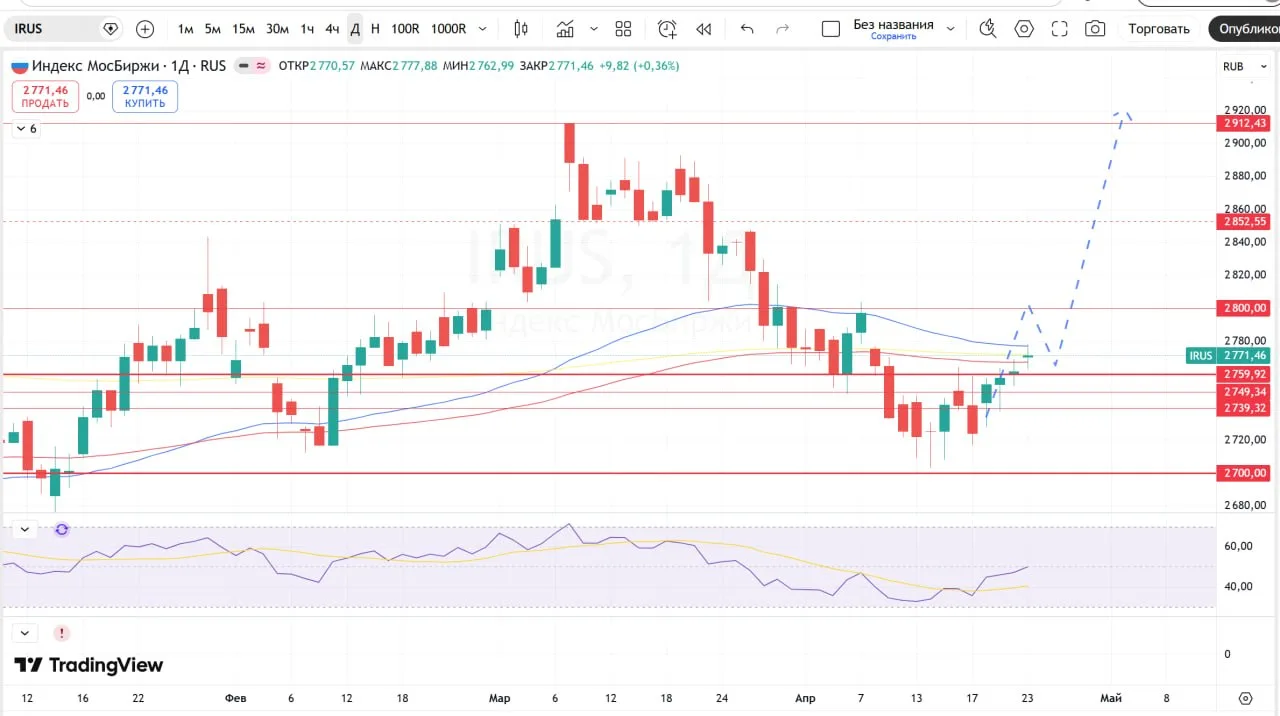Expand the timeframe list dropdown arrow
This screenshot has width=1280, height=716.
pyautogui.click(x=483, y=29)
